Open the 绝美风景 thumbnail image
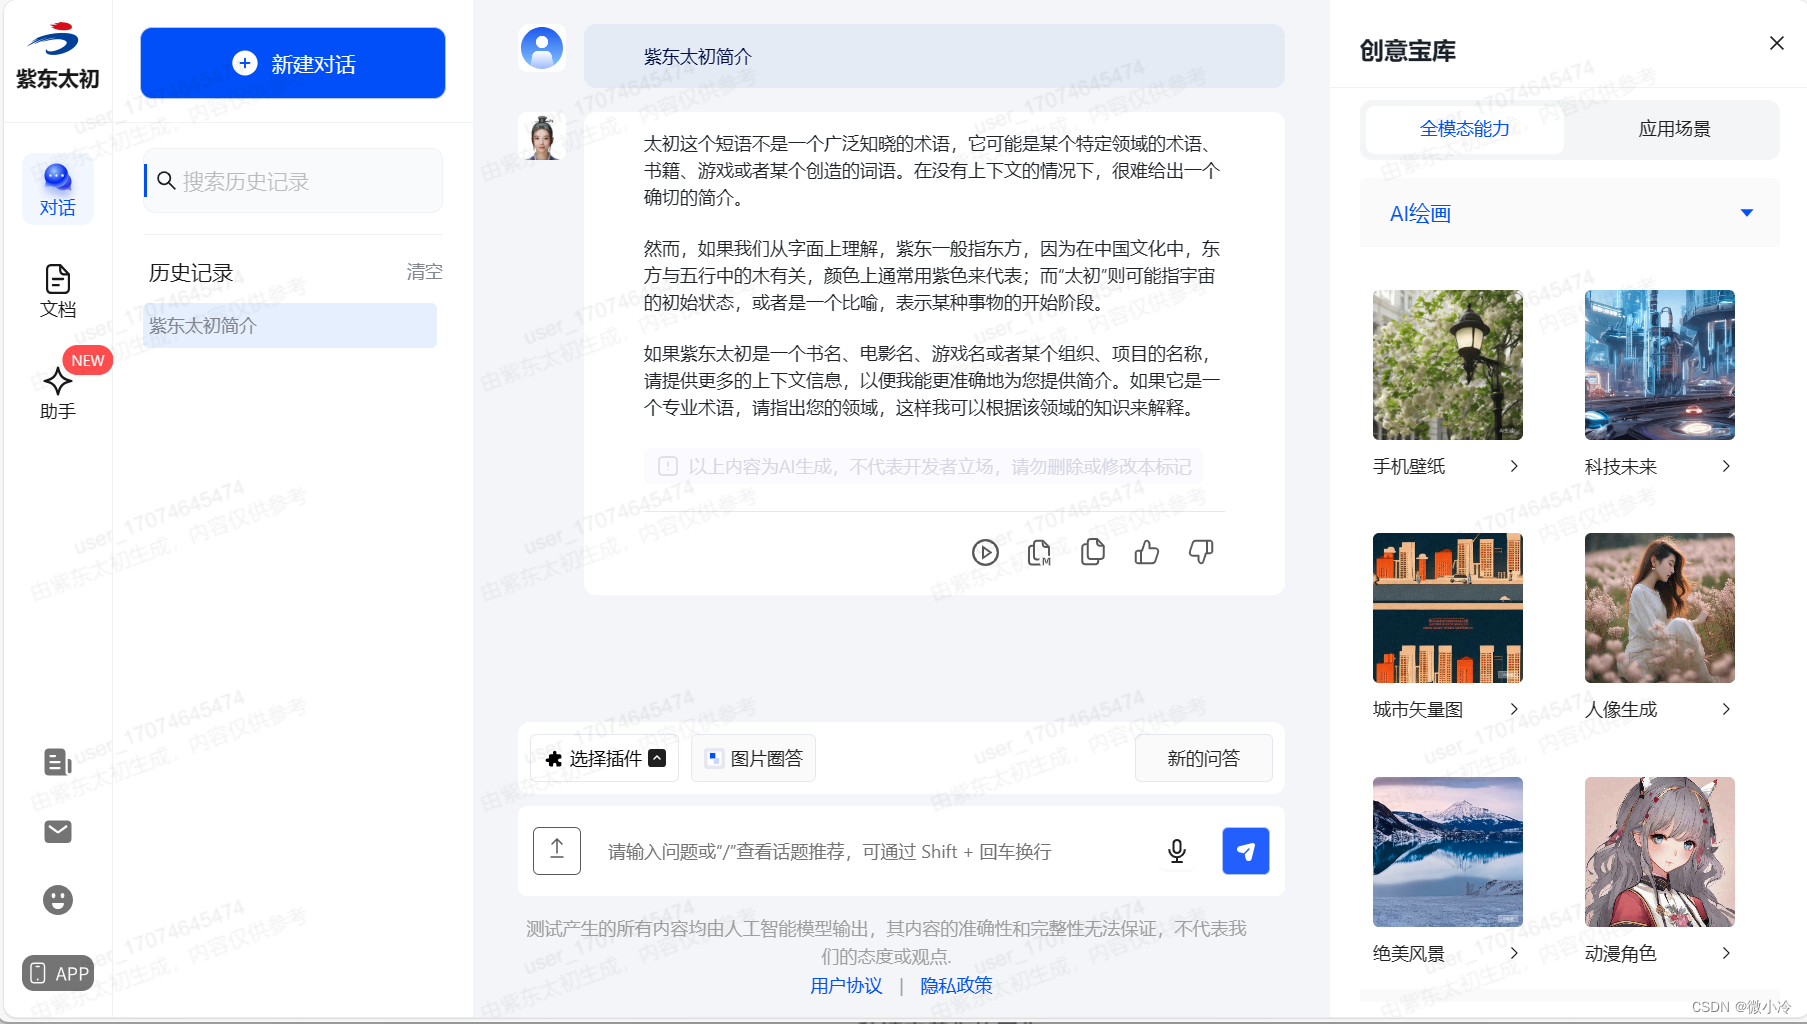 point(1448,852)
